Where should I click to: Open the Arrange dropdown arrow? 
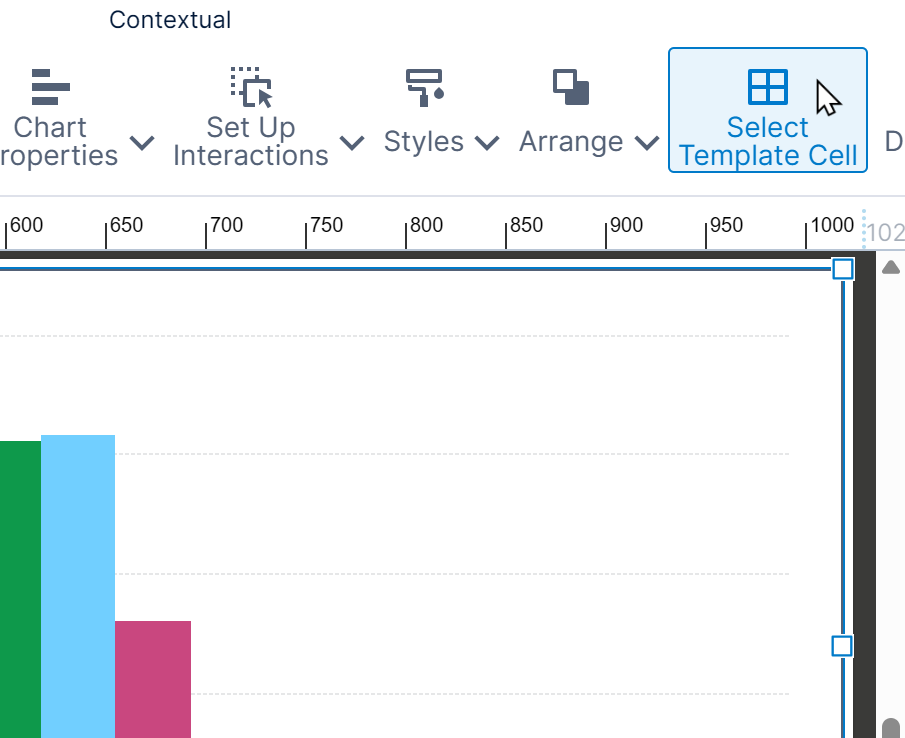pyautogui.click(x=648, y=142)
